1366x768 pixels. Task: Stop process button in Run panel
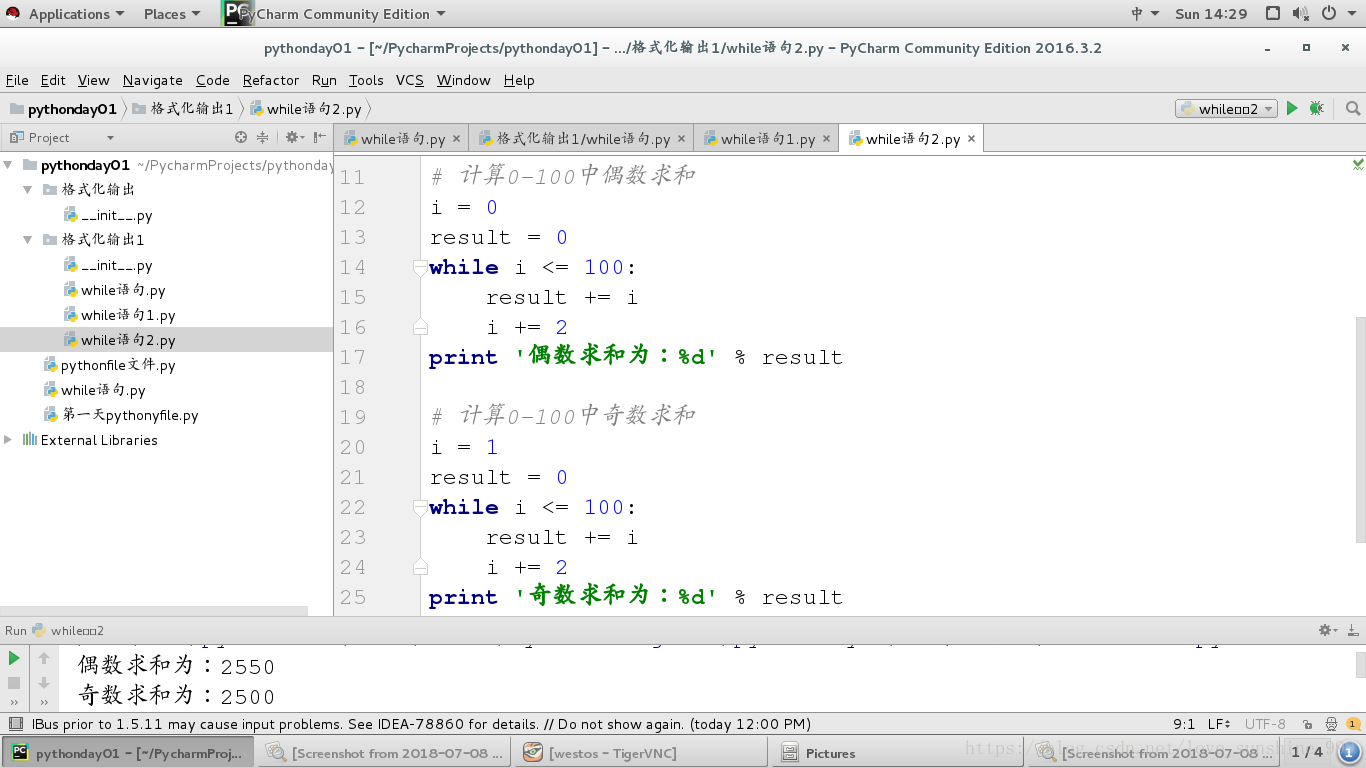[14, 682]
